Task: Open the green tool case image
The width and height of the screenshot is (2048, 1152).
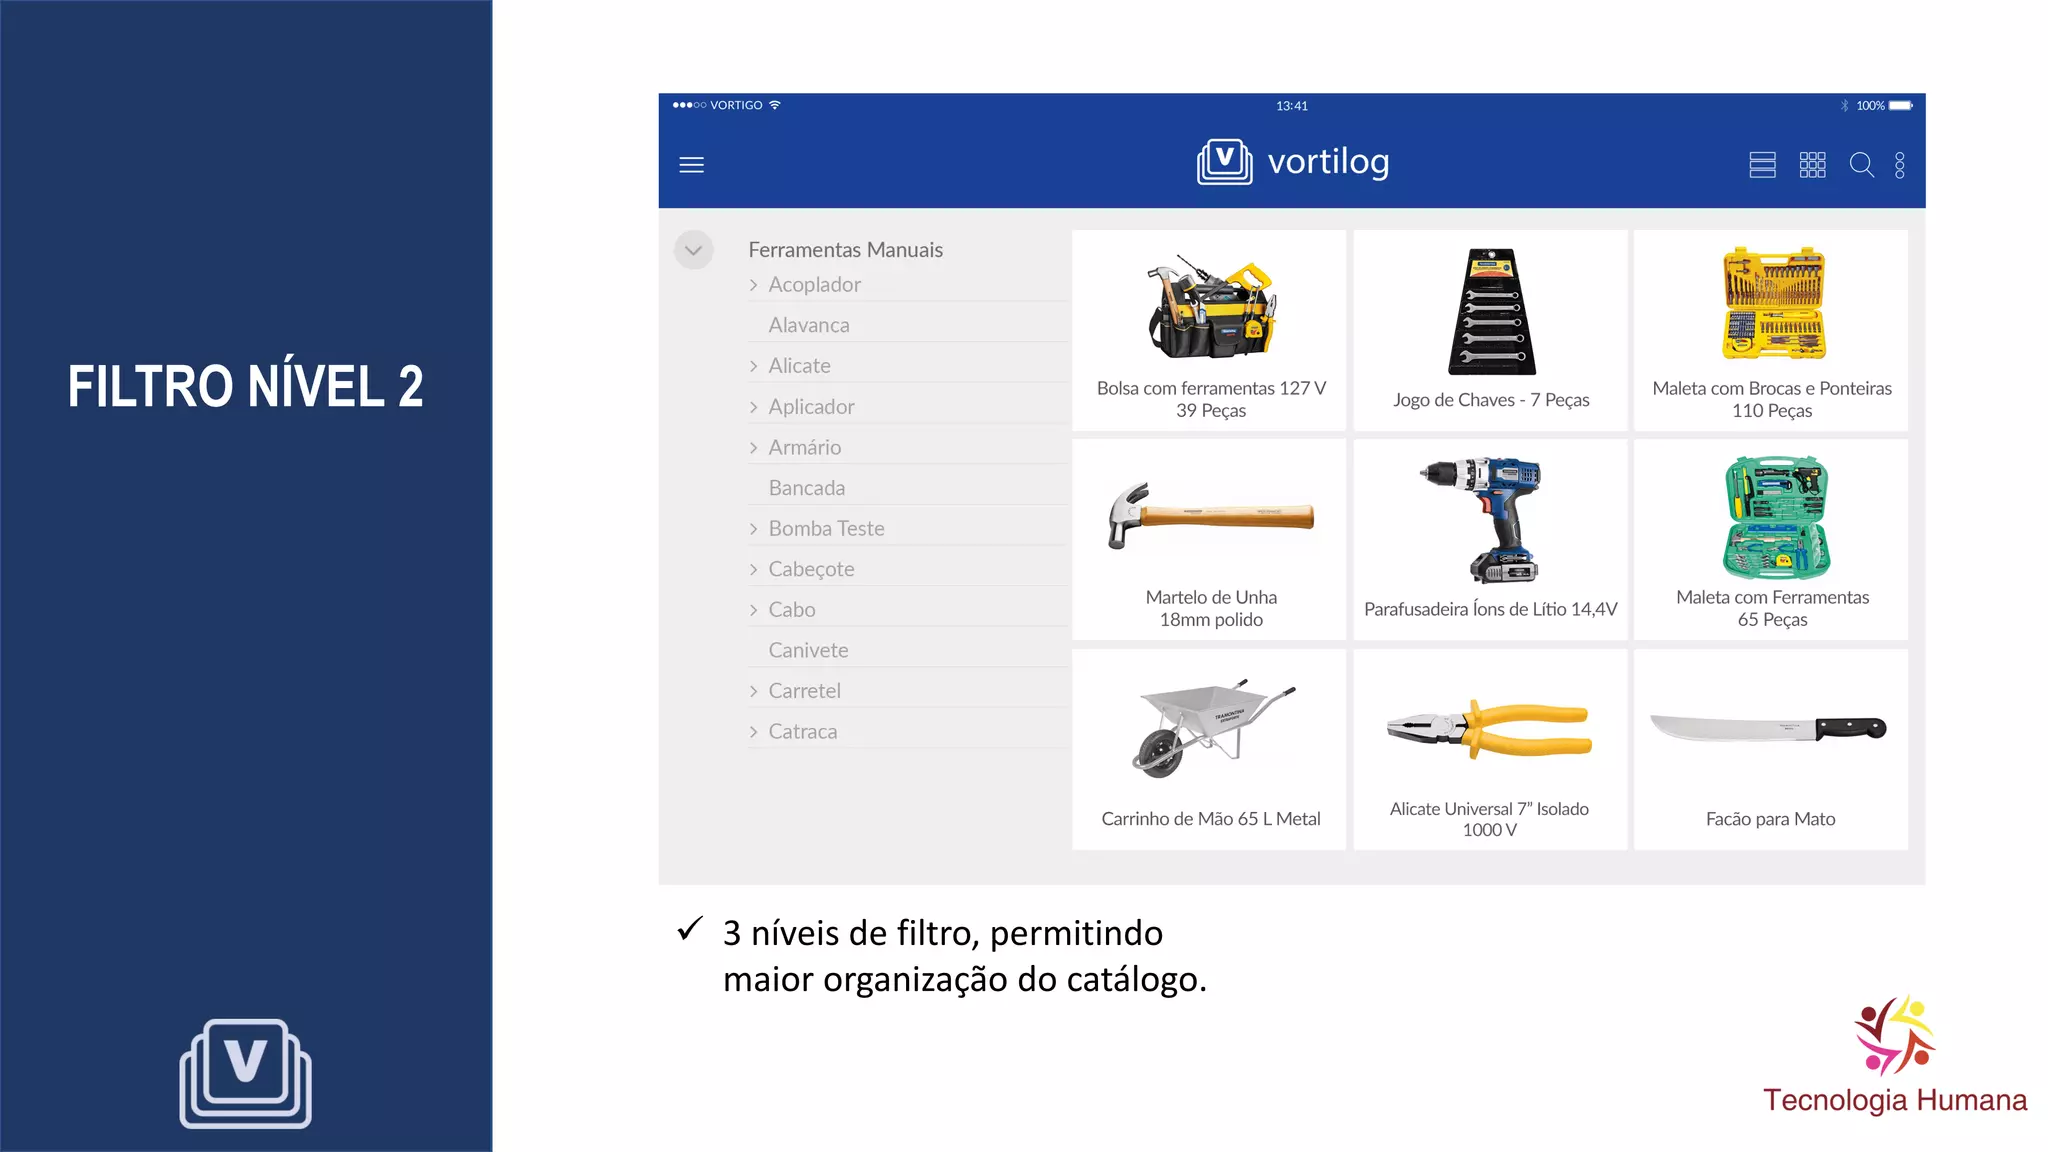Action: (x=1775, y=518)
